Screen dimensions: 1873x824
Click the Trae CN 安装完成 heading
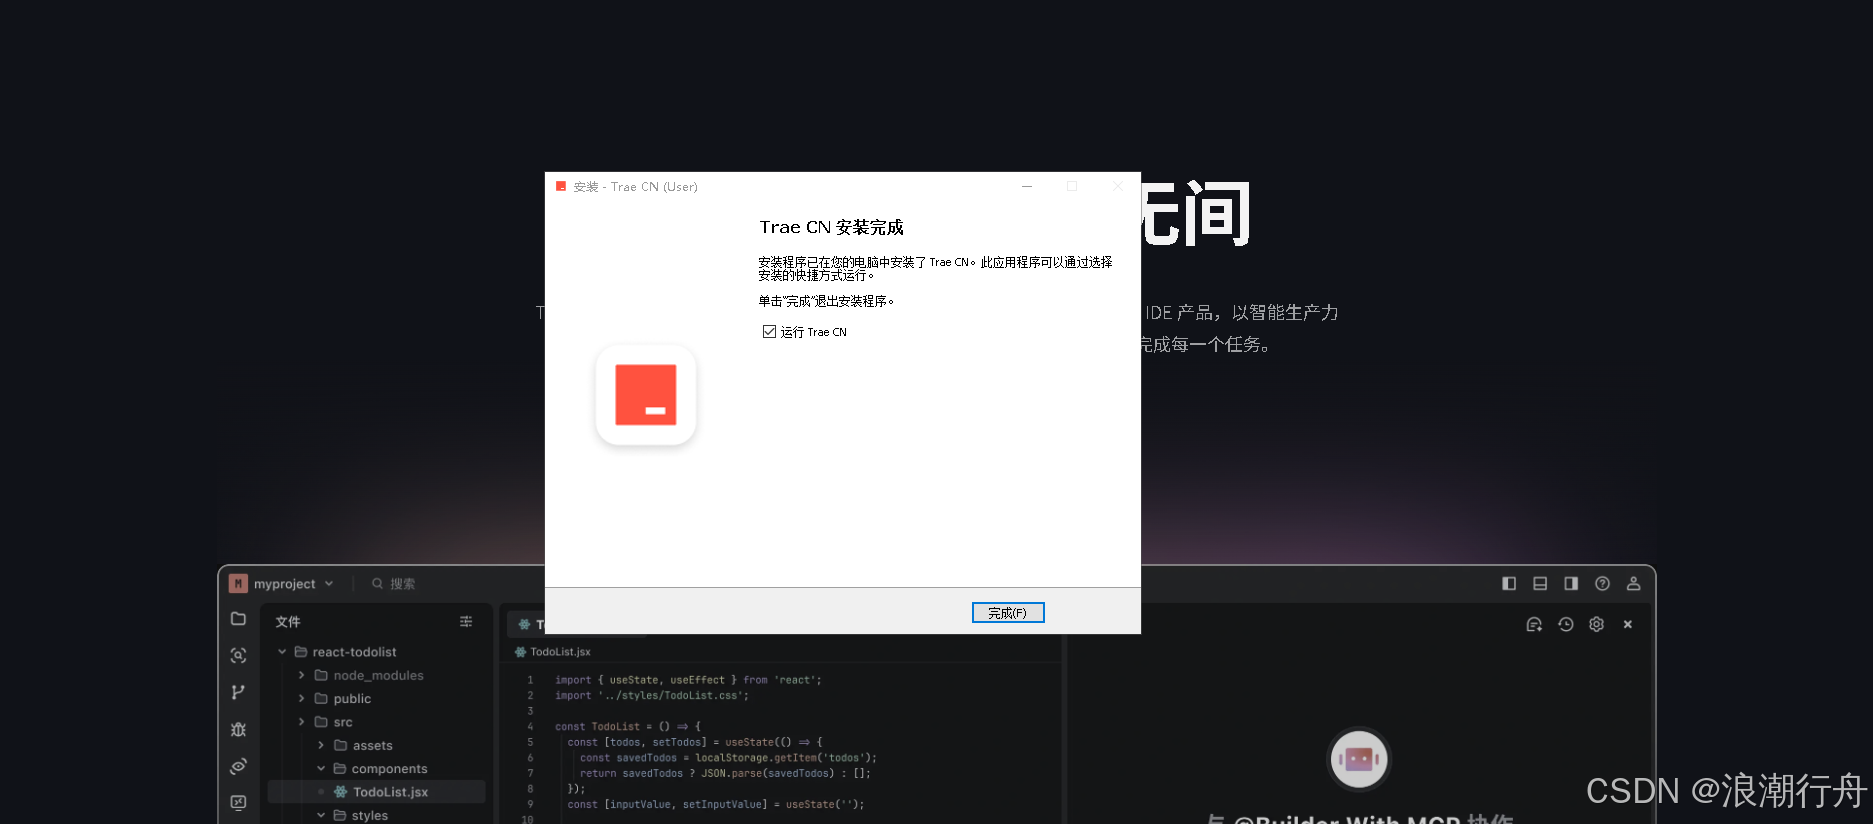[x=832, y=228]
